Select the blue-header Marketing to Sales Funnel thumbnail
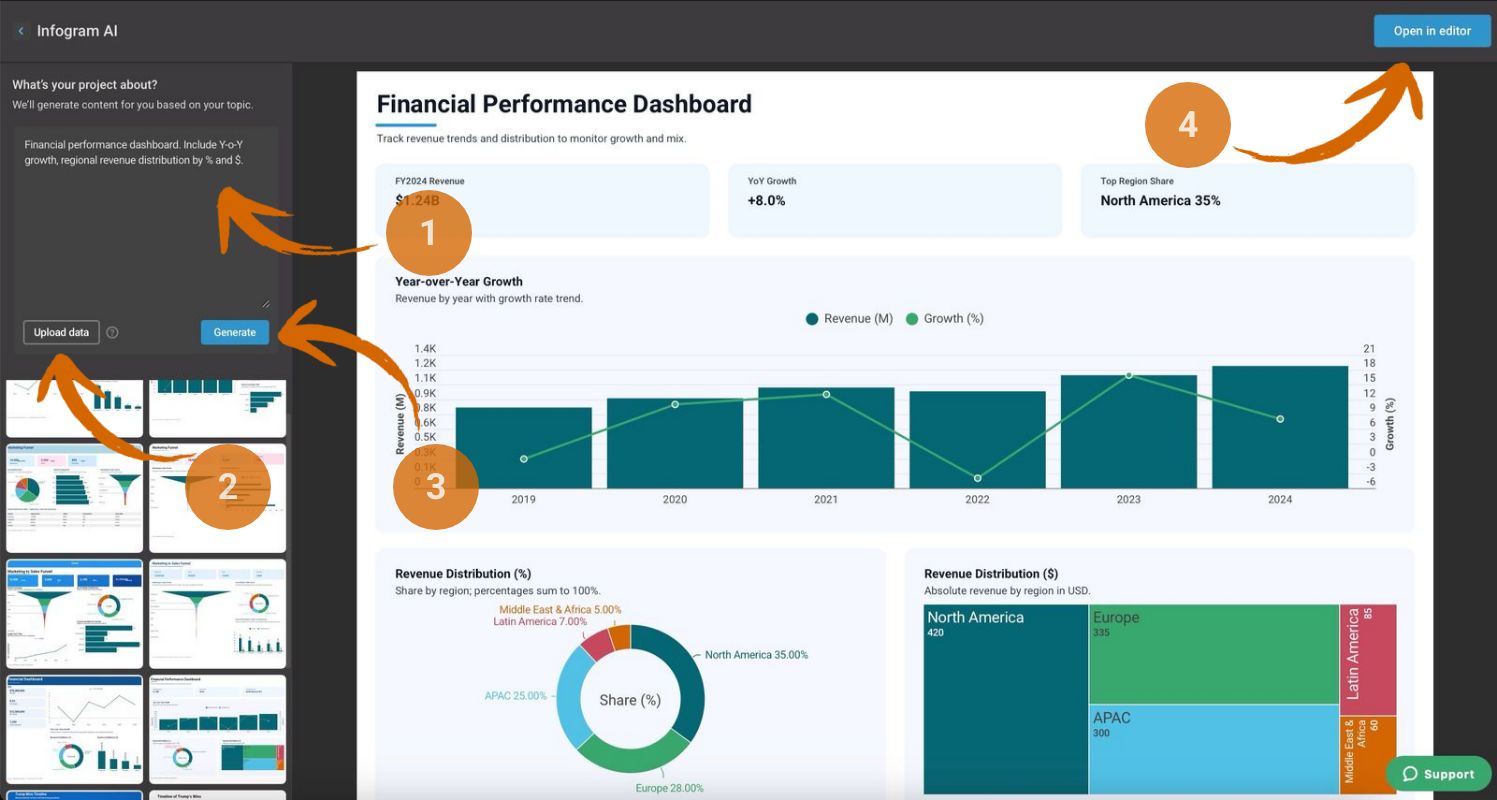 click(75, 613)
